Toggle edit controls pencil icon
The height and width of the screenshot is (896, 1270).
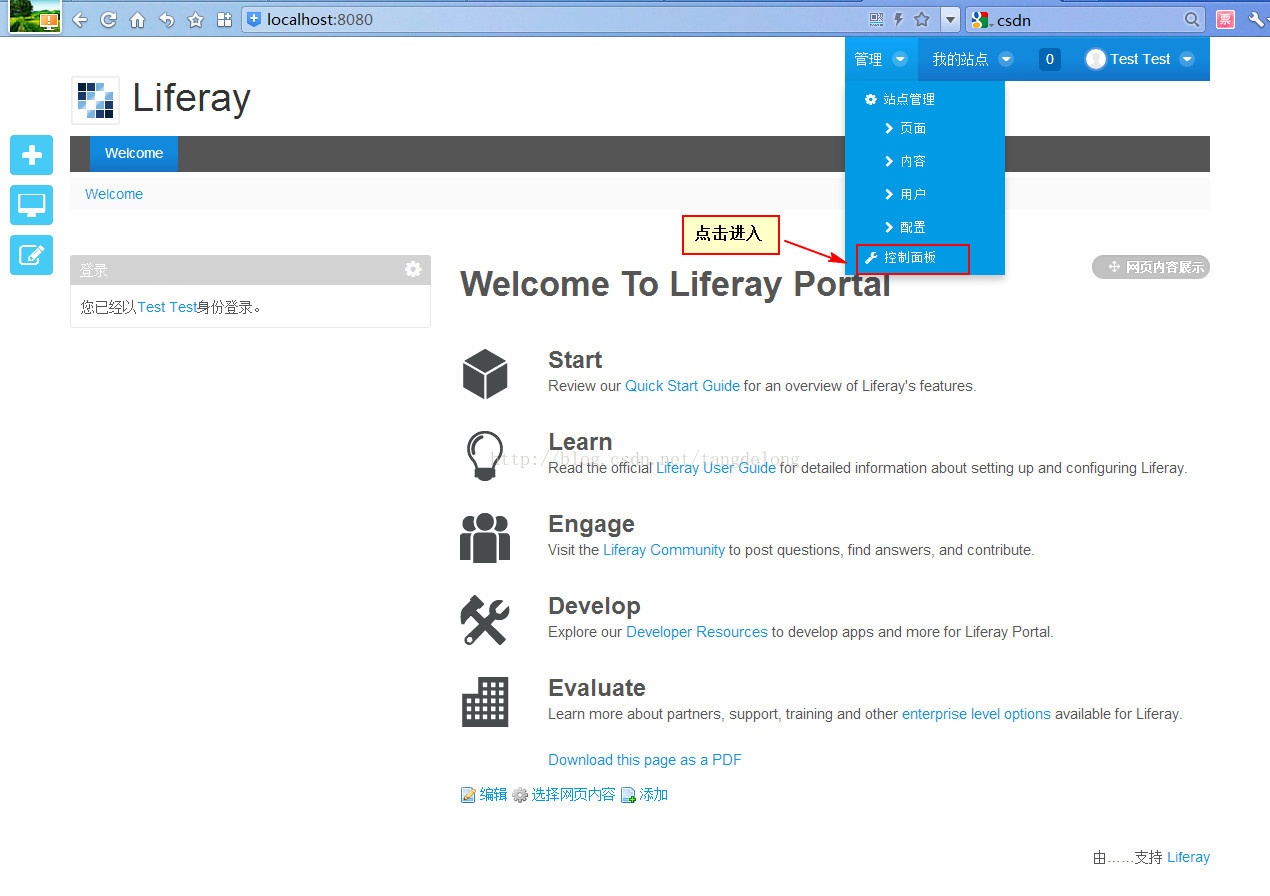click(x=31, y=254)
